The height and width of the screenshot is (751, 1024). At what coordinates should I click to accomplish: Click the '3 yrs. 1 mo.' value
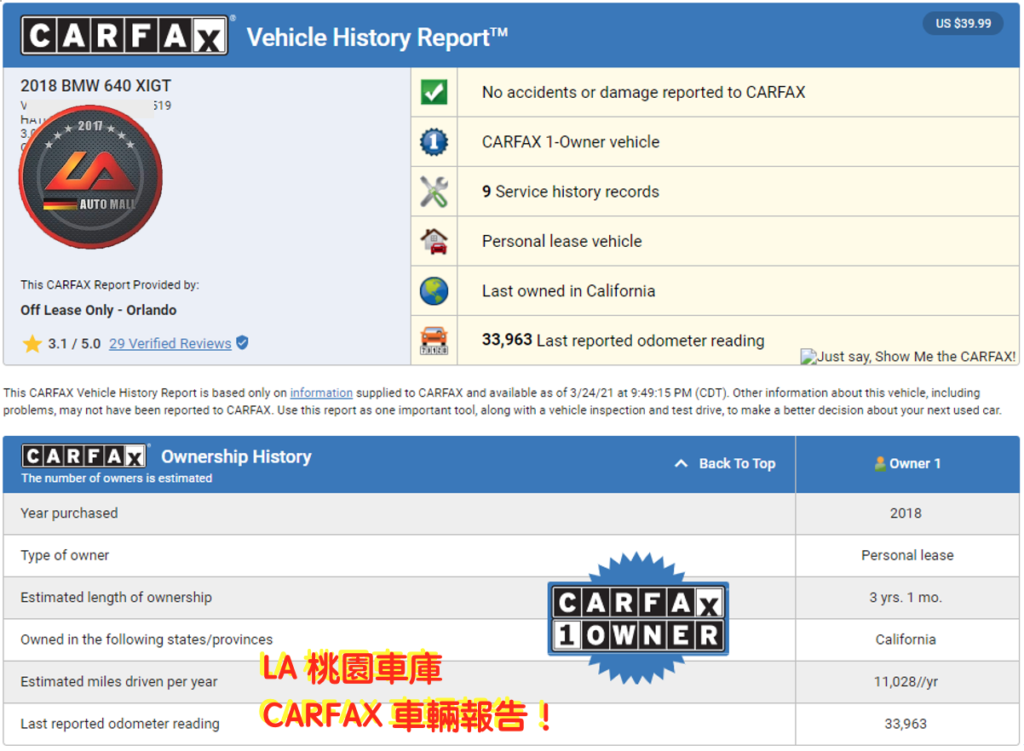coord(905,598)
